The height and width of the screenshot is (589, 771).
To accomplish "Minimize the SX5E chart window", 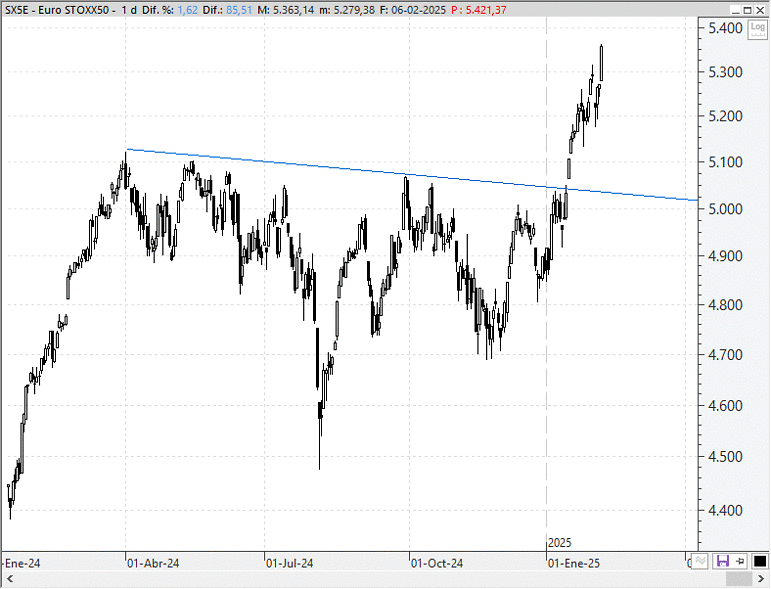I will (x=736, y=10).
